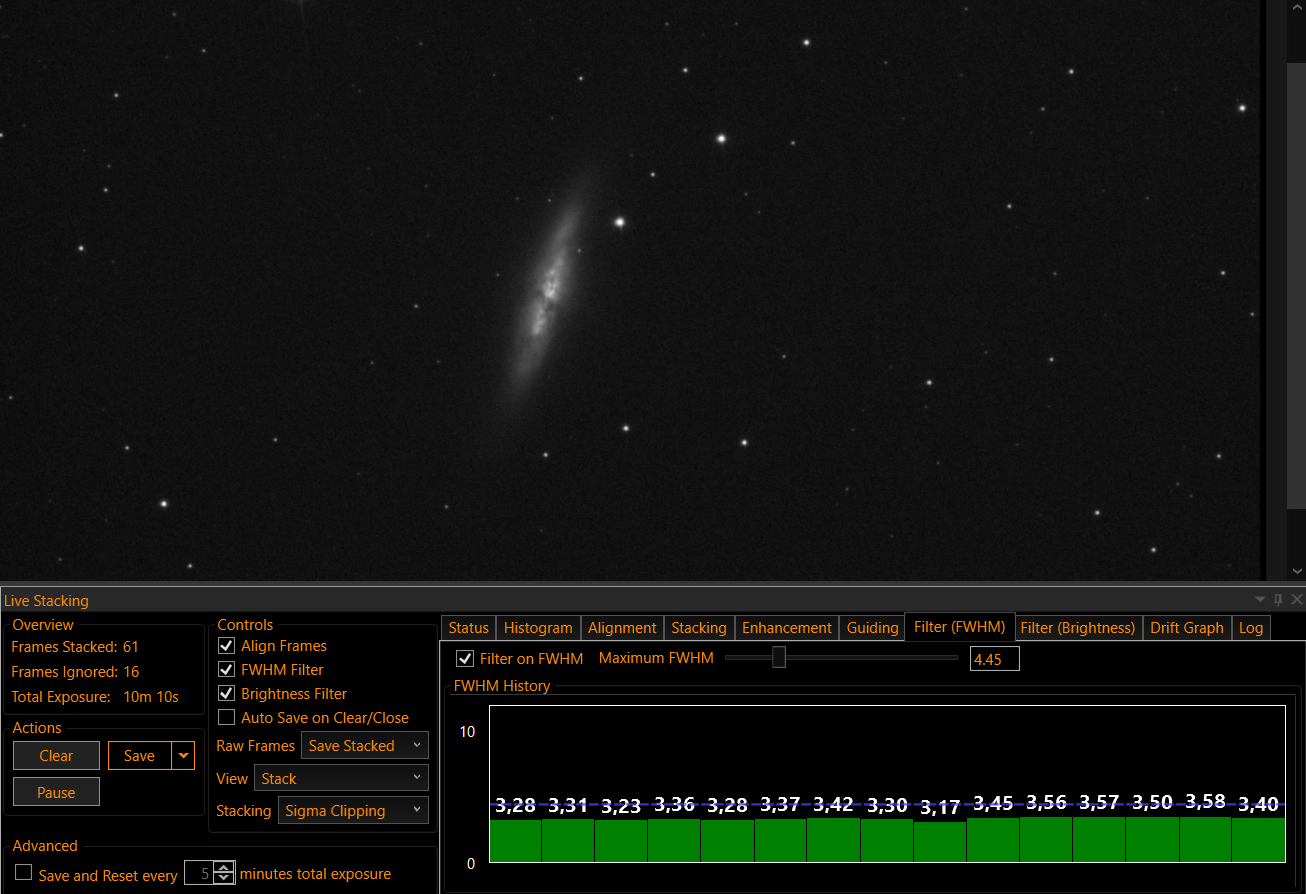The width and height of the screenshot is (1306, 894).
Task: Toggle the Filter on FWHM checkbox
Action: [x=465, y=659]
